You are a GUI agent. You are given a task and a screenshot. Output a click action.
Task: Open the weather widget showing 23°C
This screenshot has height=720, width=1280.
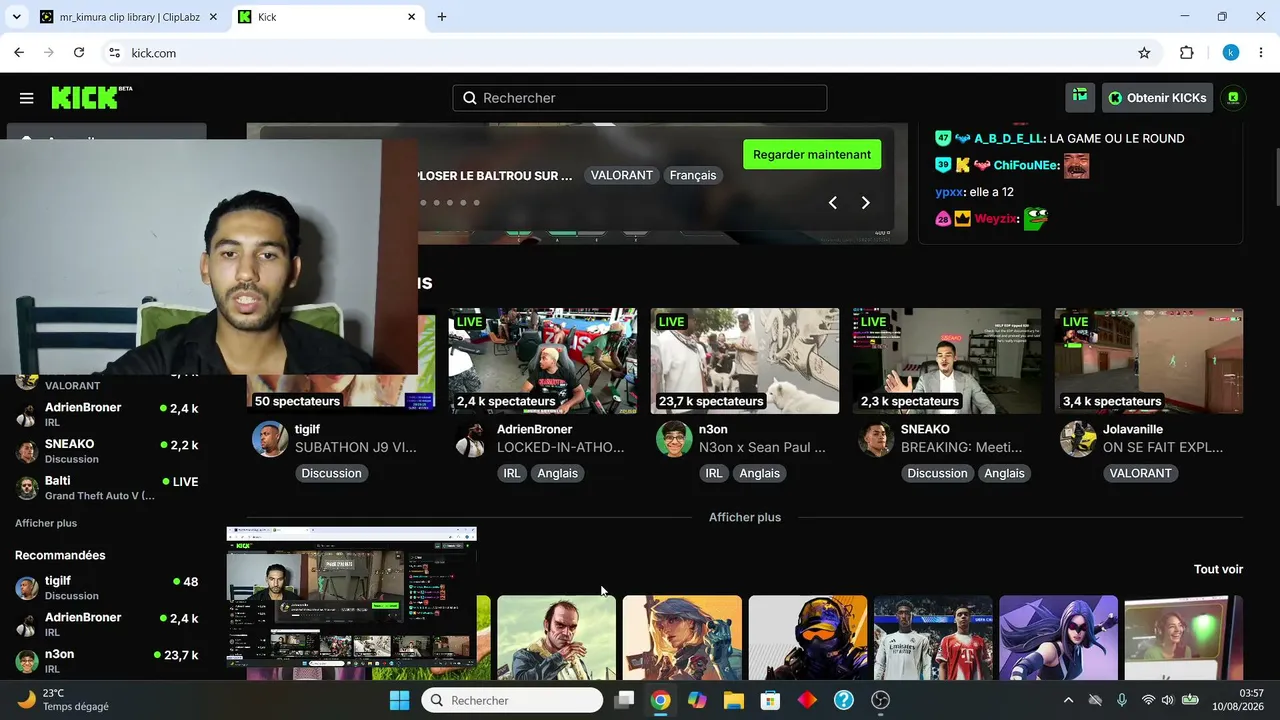[x=62, y=700]
